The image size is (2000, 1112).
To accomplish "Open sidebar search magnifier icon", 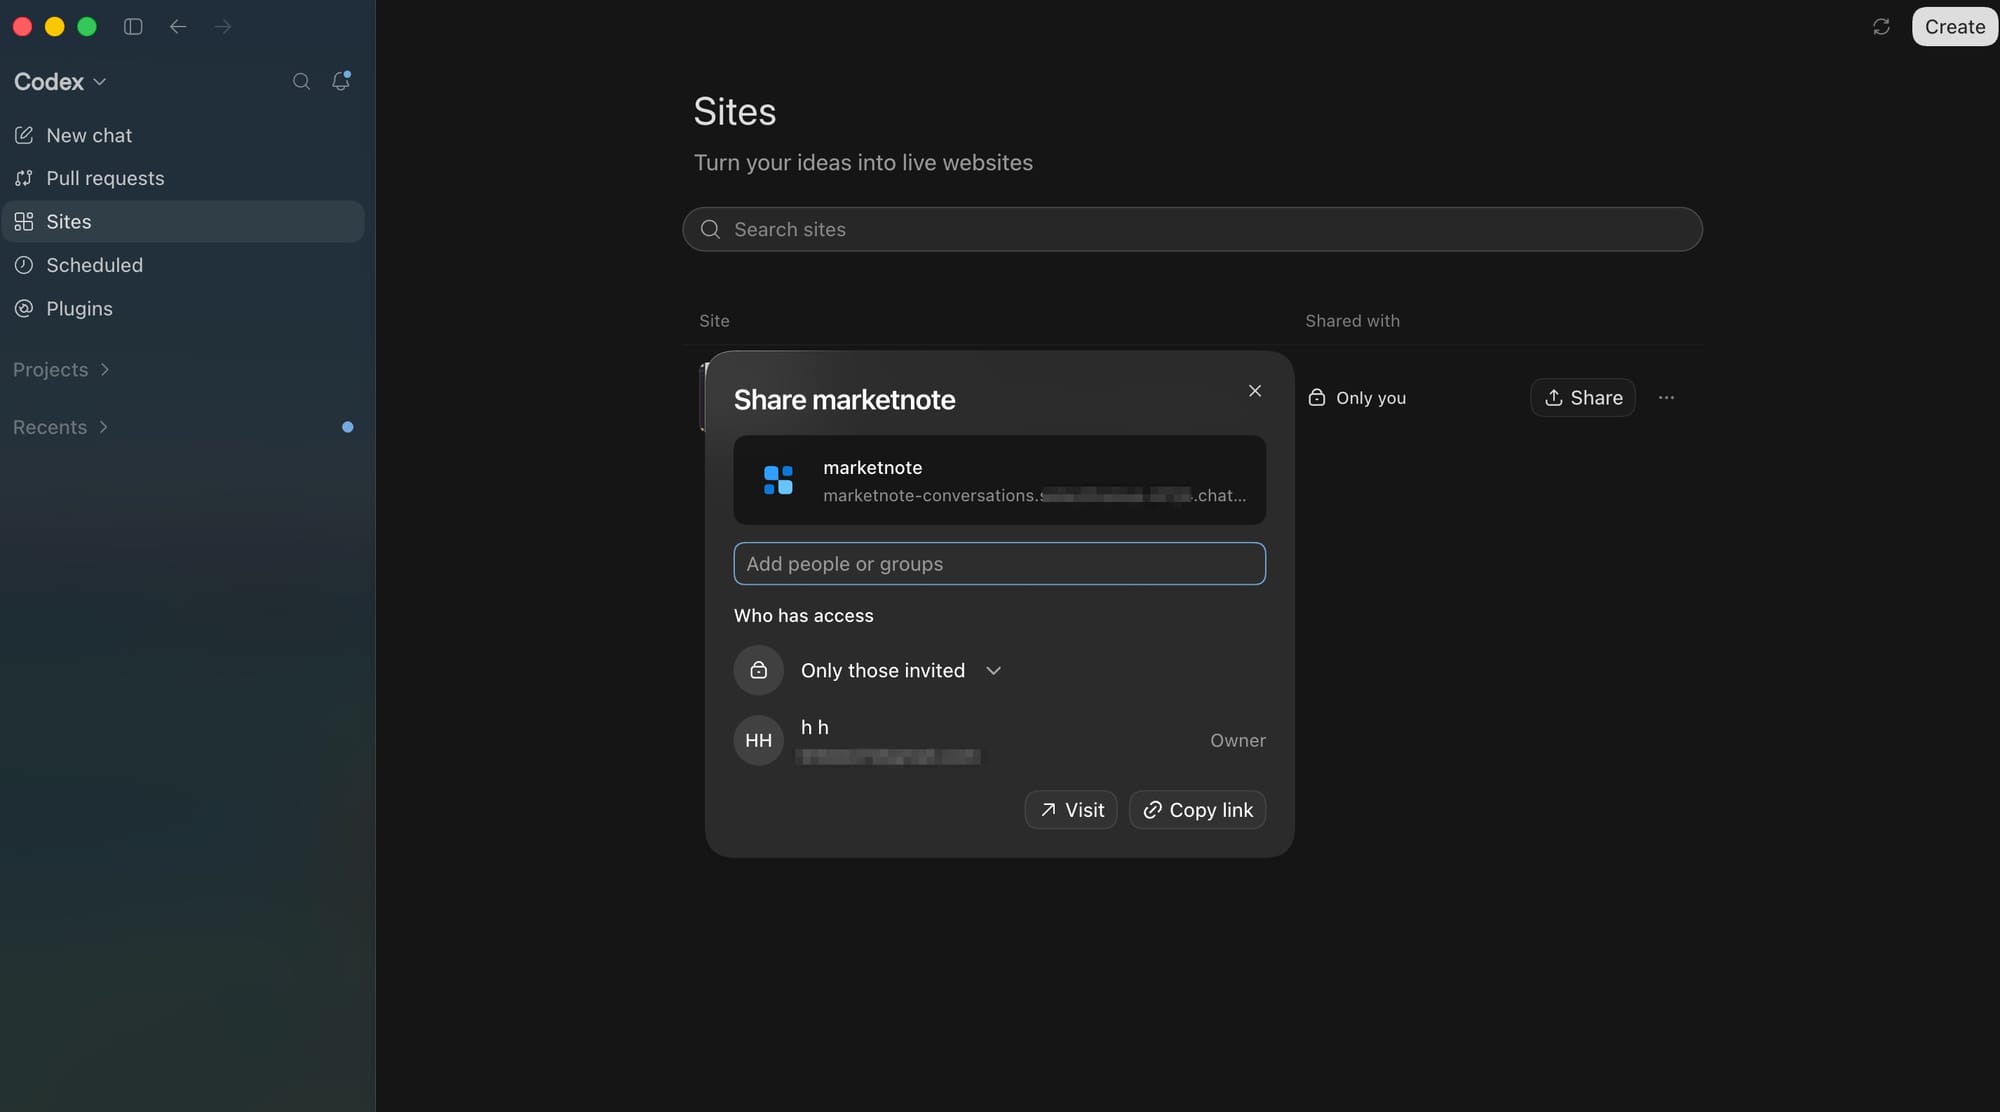I will [x=301, y=82].
